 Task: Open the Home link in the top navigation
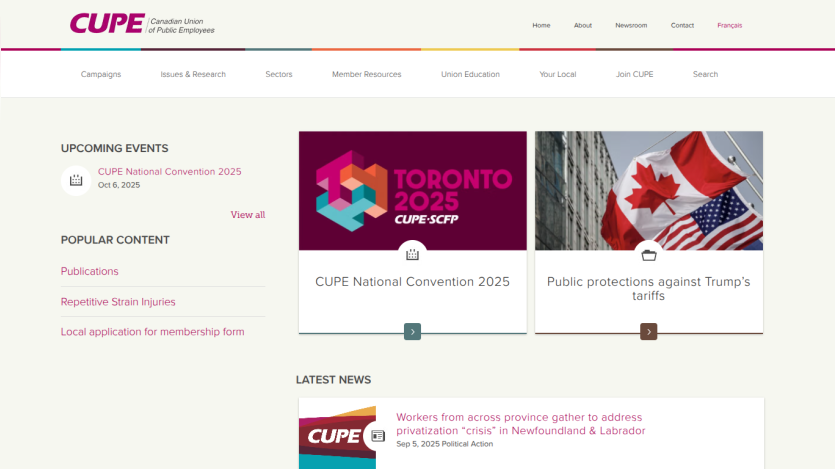pos(541,26)
